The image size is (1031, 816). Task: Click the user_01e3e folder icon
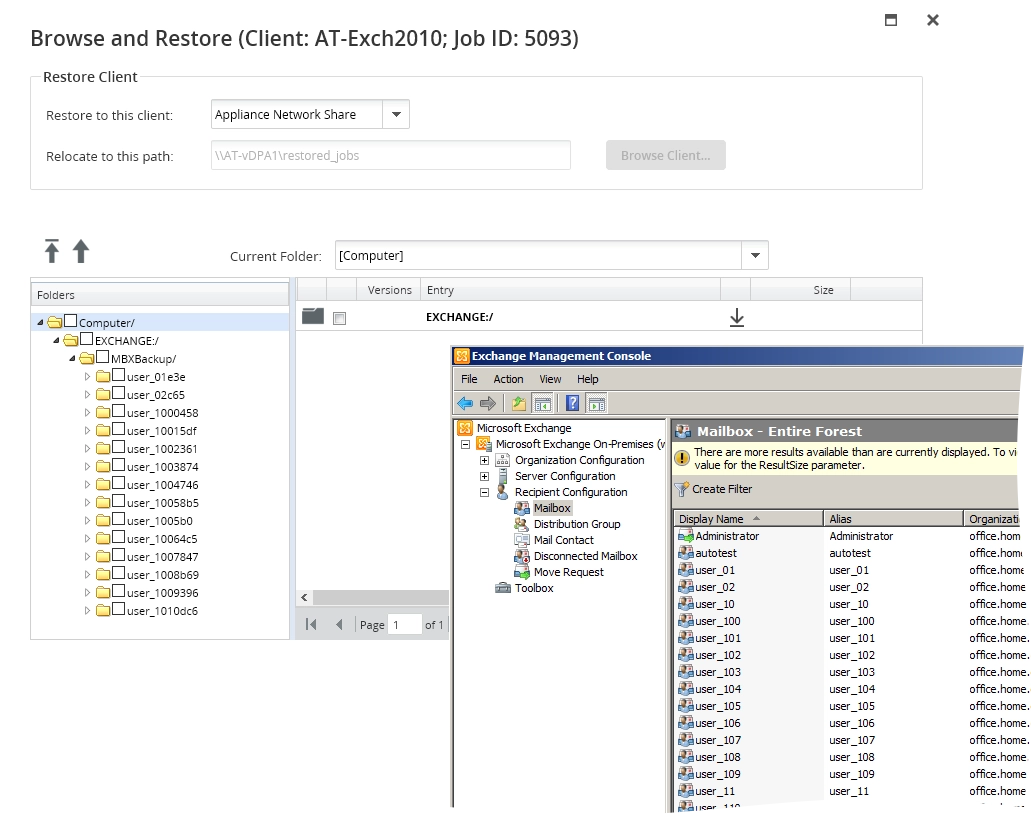click(103, 377)
